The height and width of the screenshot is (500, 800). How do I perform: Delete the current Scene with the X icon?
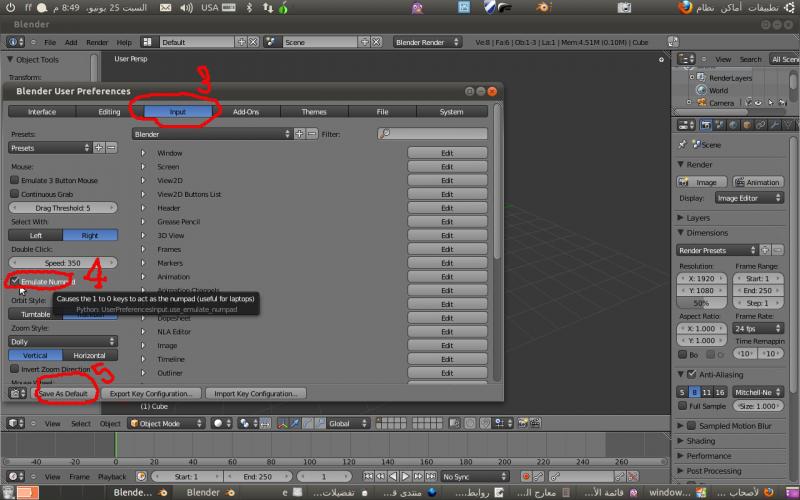pyautogui.click(x=377, y=42)
